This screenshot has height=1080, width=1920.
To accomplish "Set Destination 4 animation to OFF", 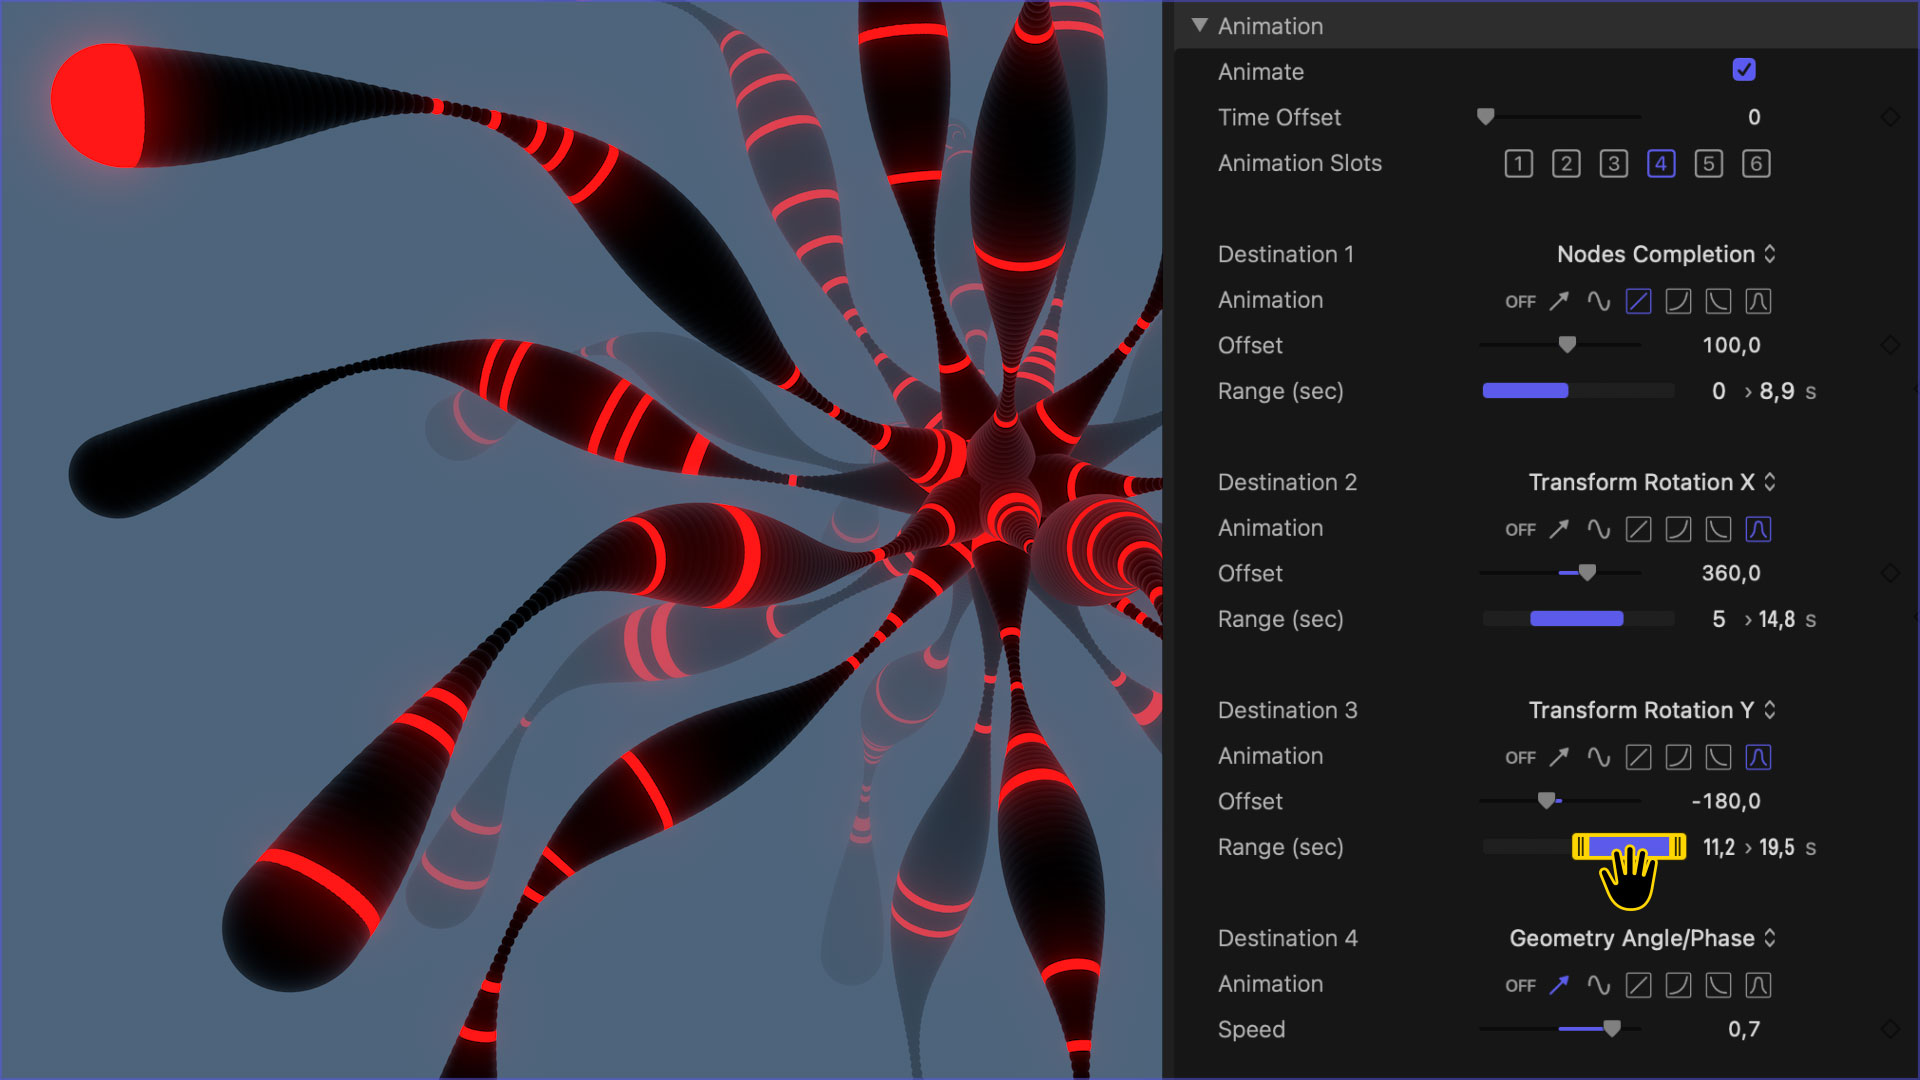I will click(x=1520, y=985).
